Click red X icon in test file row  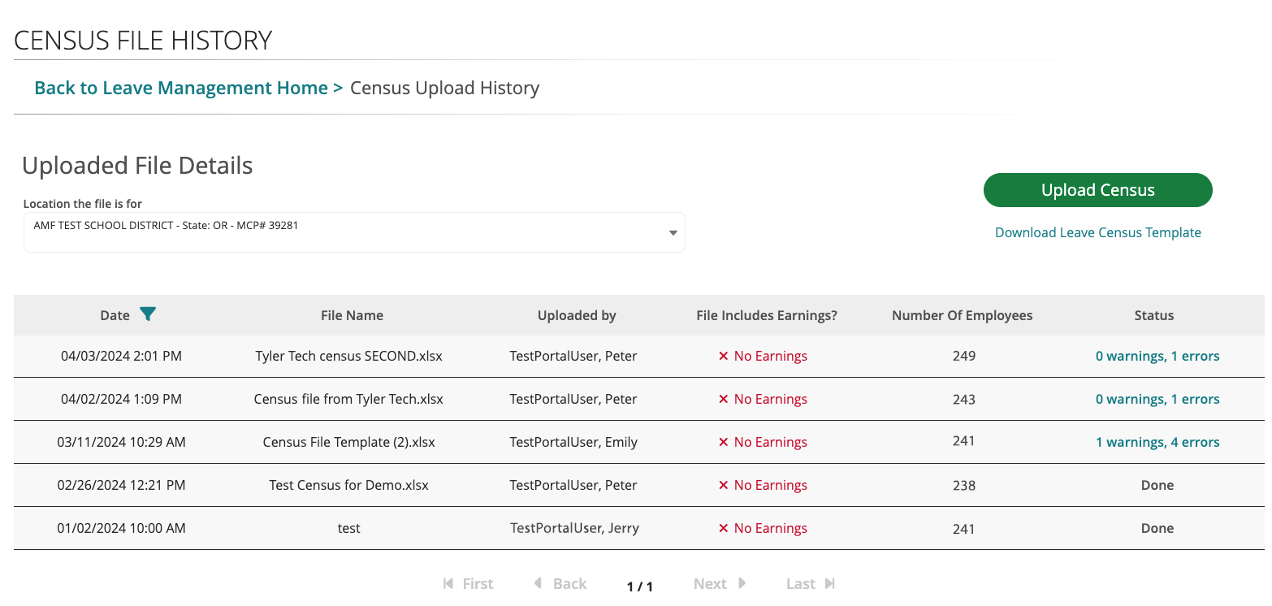tap(723, 529)
